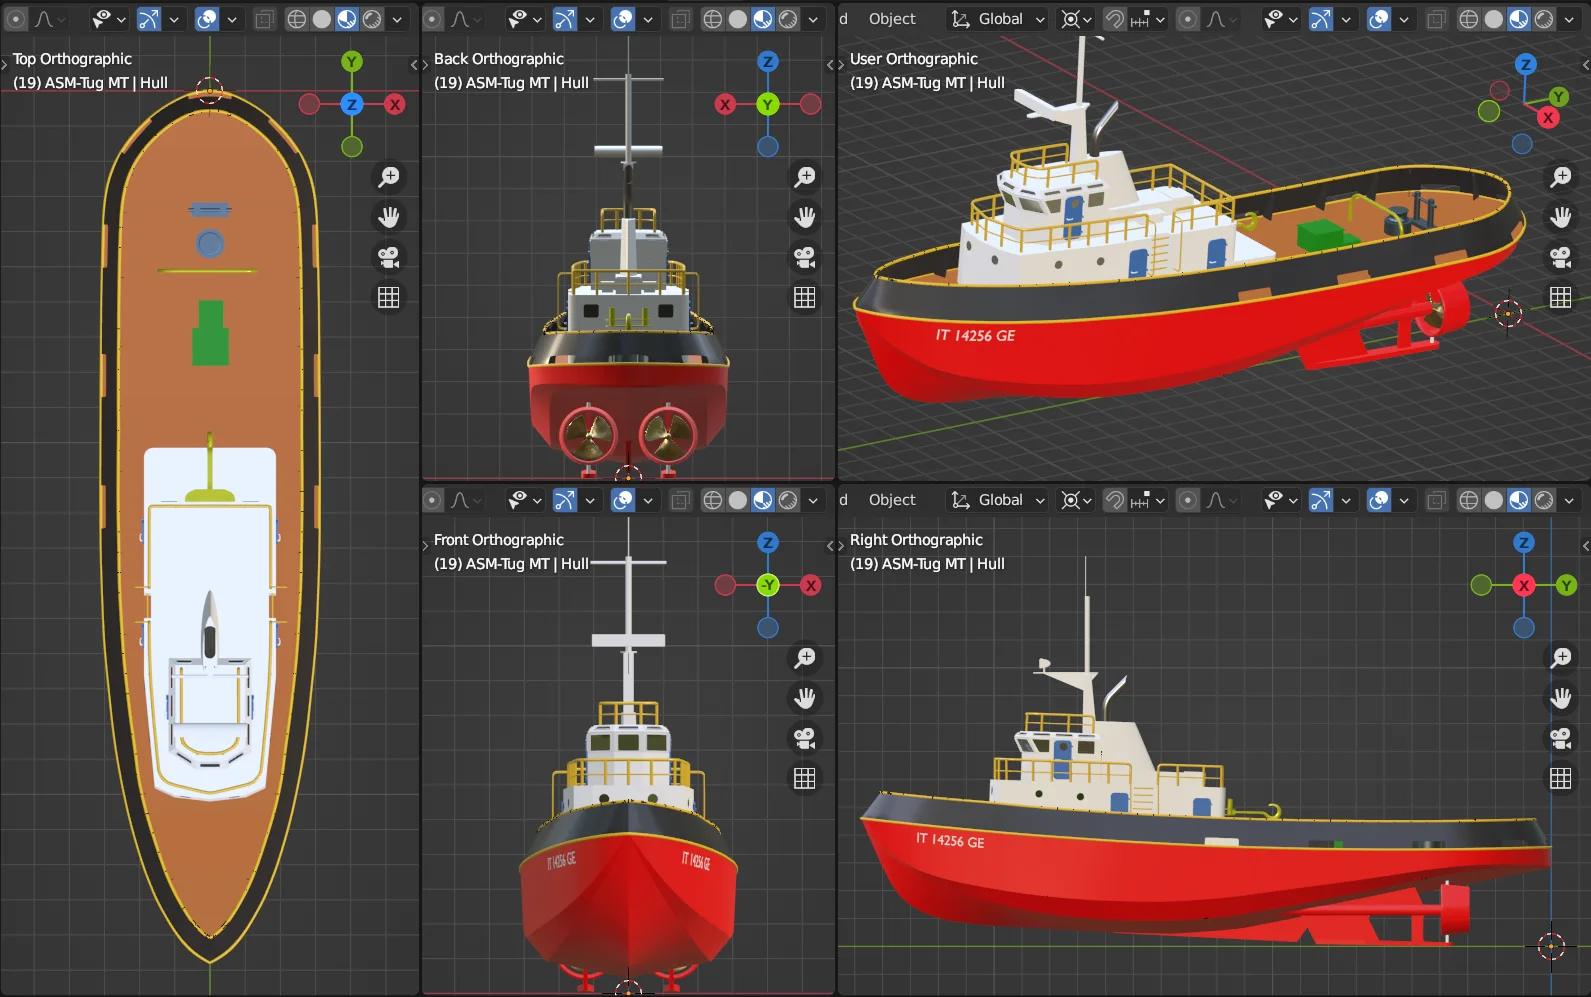Click grid projection icon in Right Orthographic view
1591x997 pixels.
coord(1560,778)
